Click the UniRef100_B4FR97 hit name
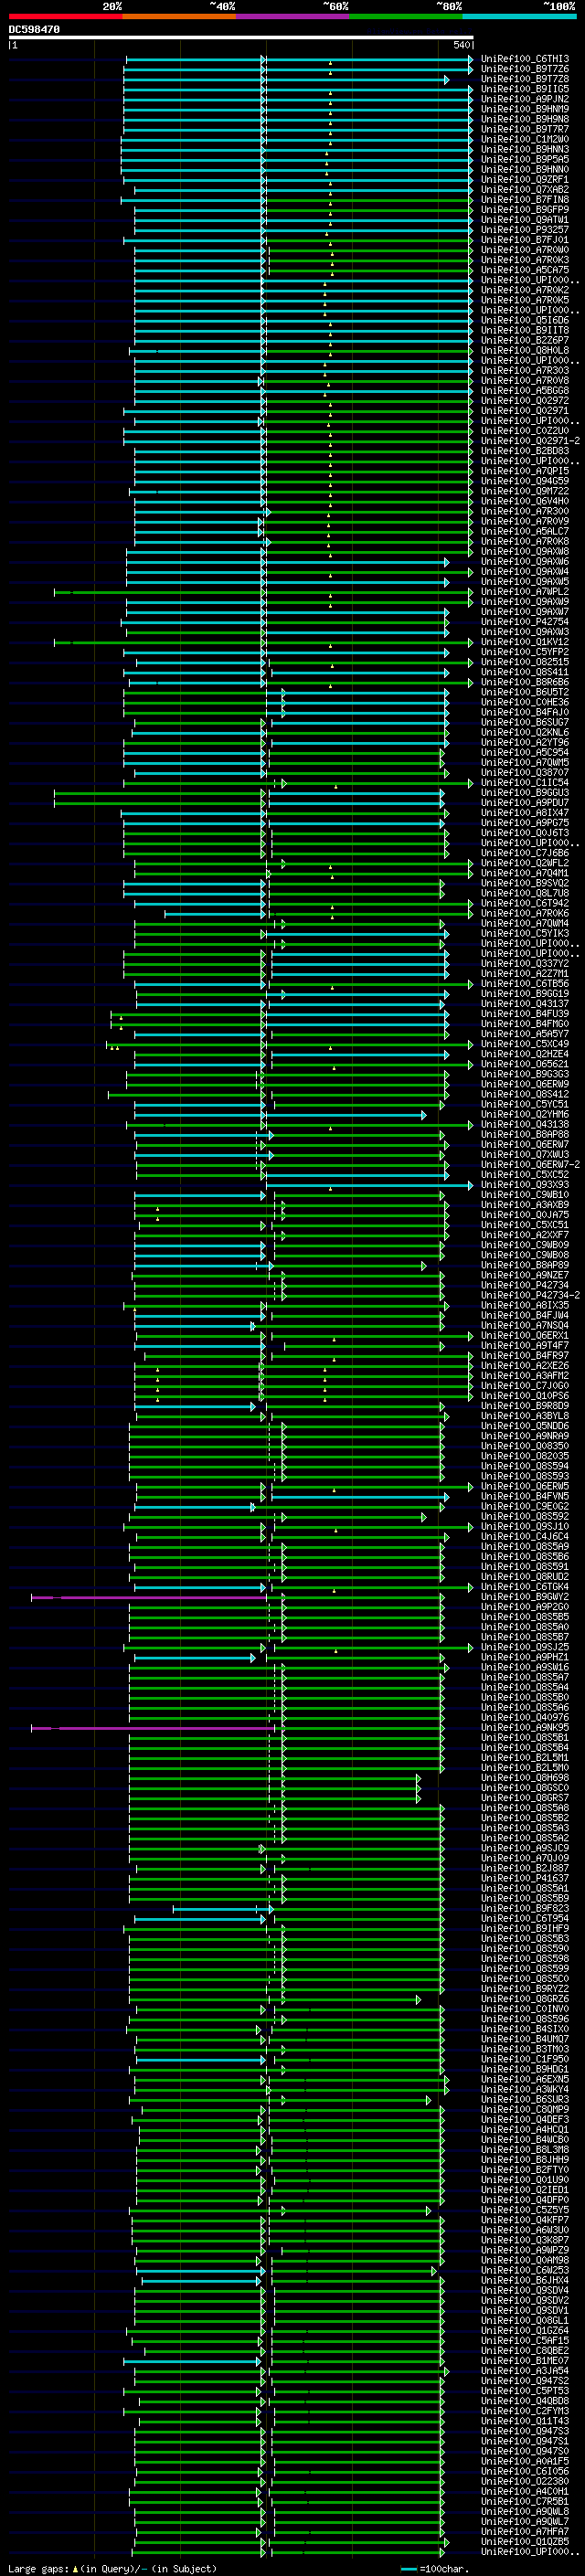The width and height of the screenshot is (585, 2576). [x=525, y=1356]
